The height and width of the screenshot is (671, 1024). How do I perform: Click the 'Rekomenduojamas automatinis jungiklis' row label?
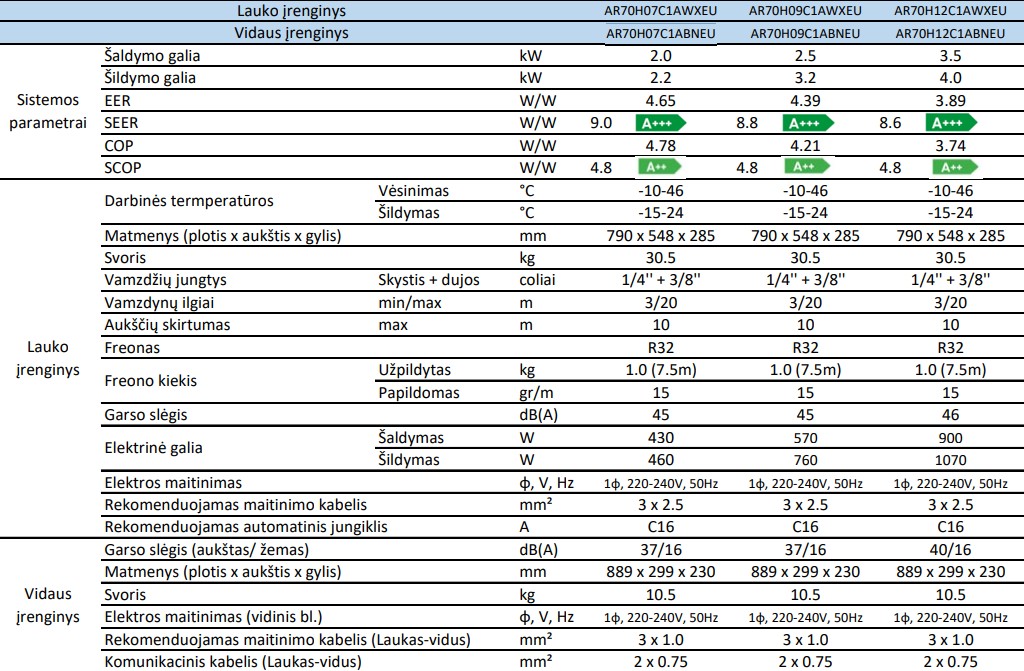click(x=246, y=526)
